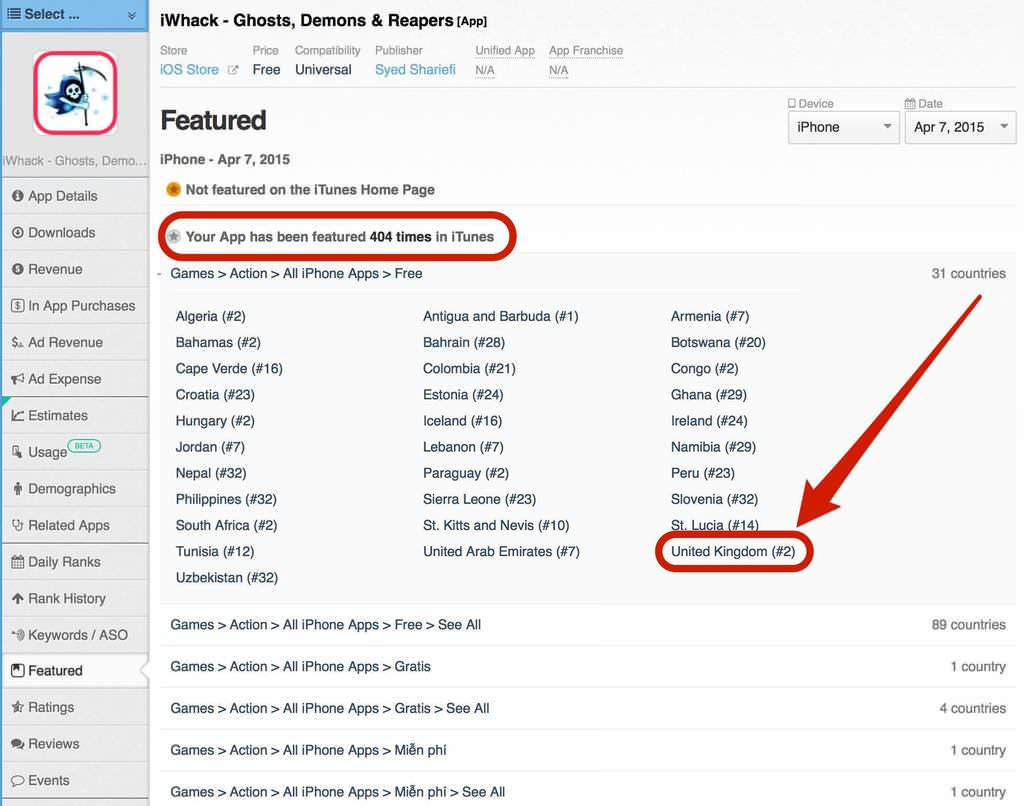Click Sierra Leone (#23) entry
This screenshot has height=806, width=1024.
(479, 500)
